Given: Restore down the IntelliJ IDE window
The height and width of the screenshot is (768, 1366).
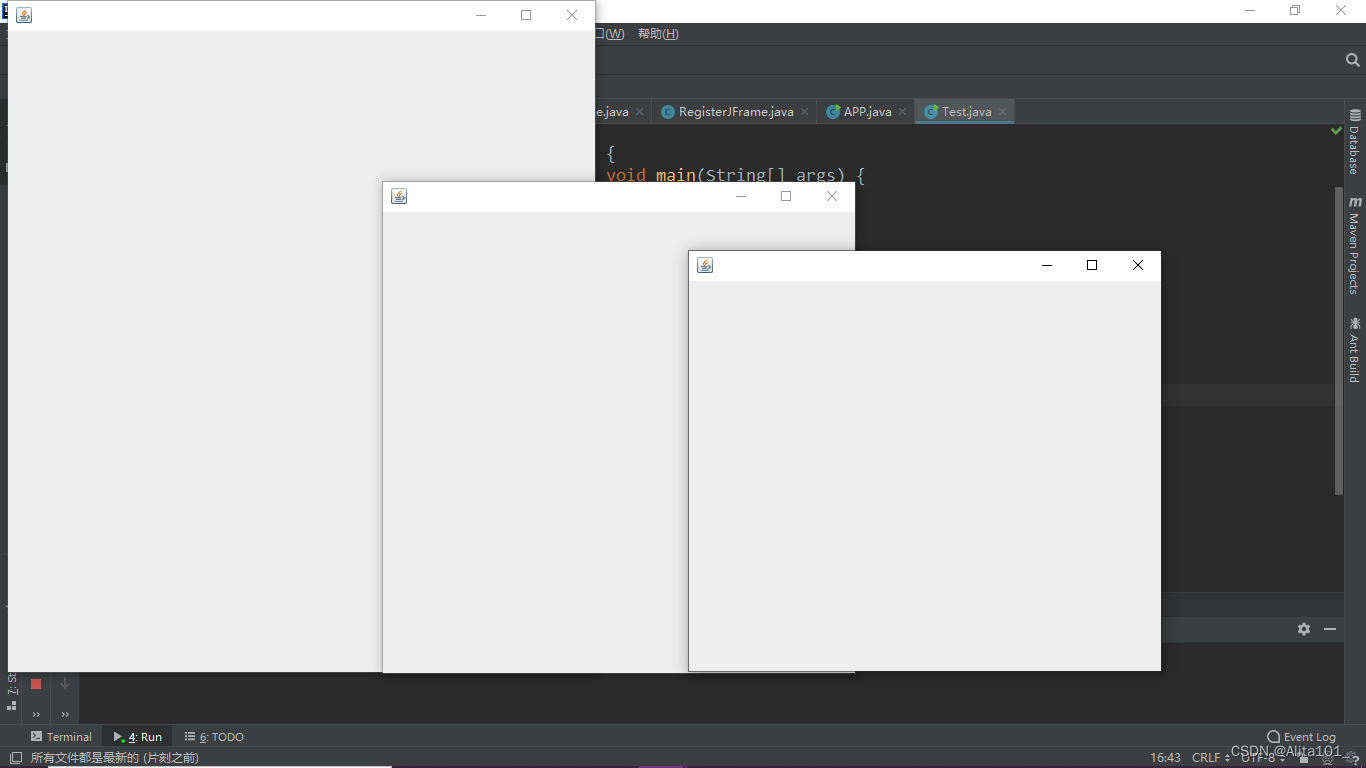Looking at the screenshot, I should coord(1295,11).
